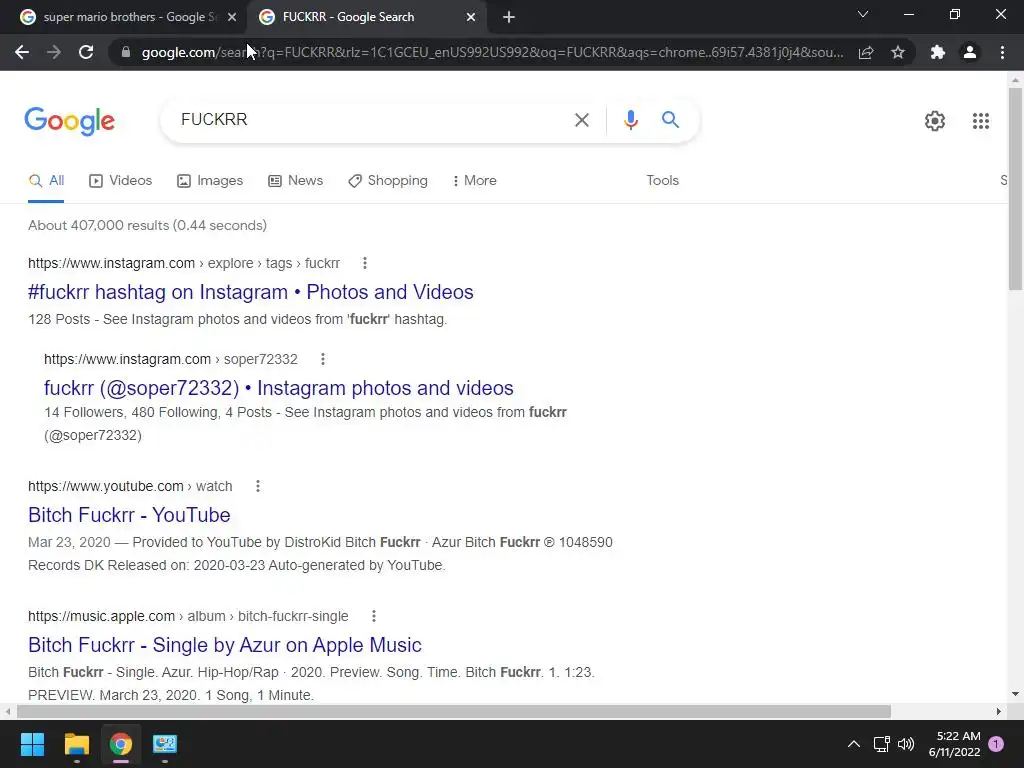1024x768 pixels.
Task: Expand the More search filters menu
Action: point(475,181)
